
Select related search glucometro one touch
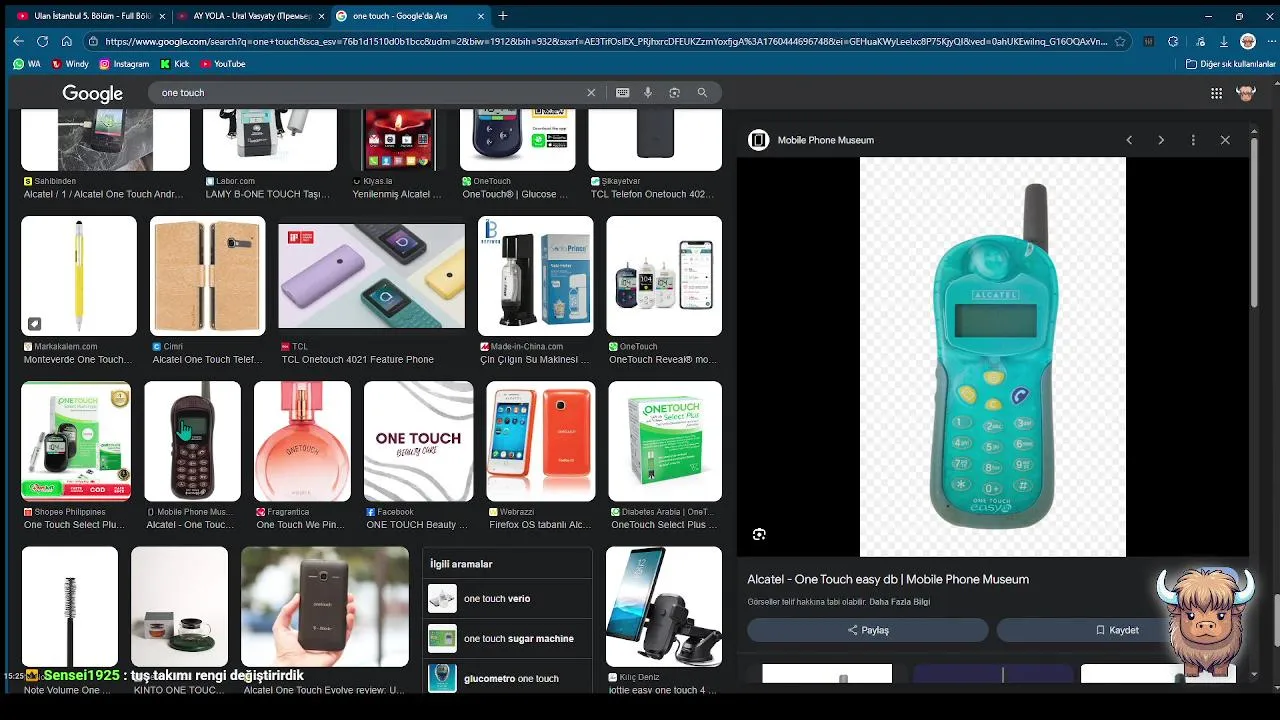(x=508, y=678)
